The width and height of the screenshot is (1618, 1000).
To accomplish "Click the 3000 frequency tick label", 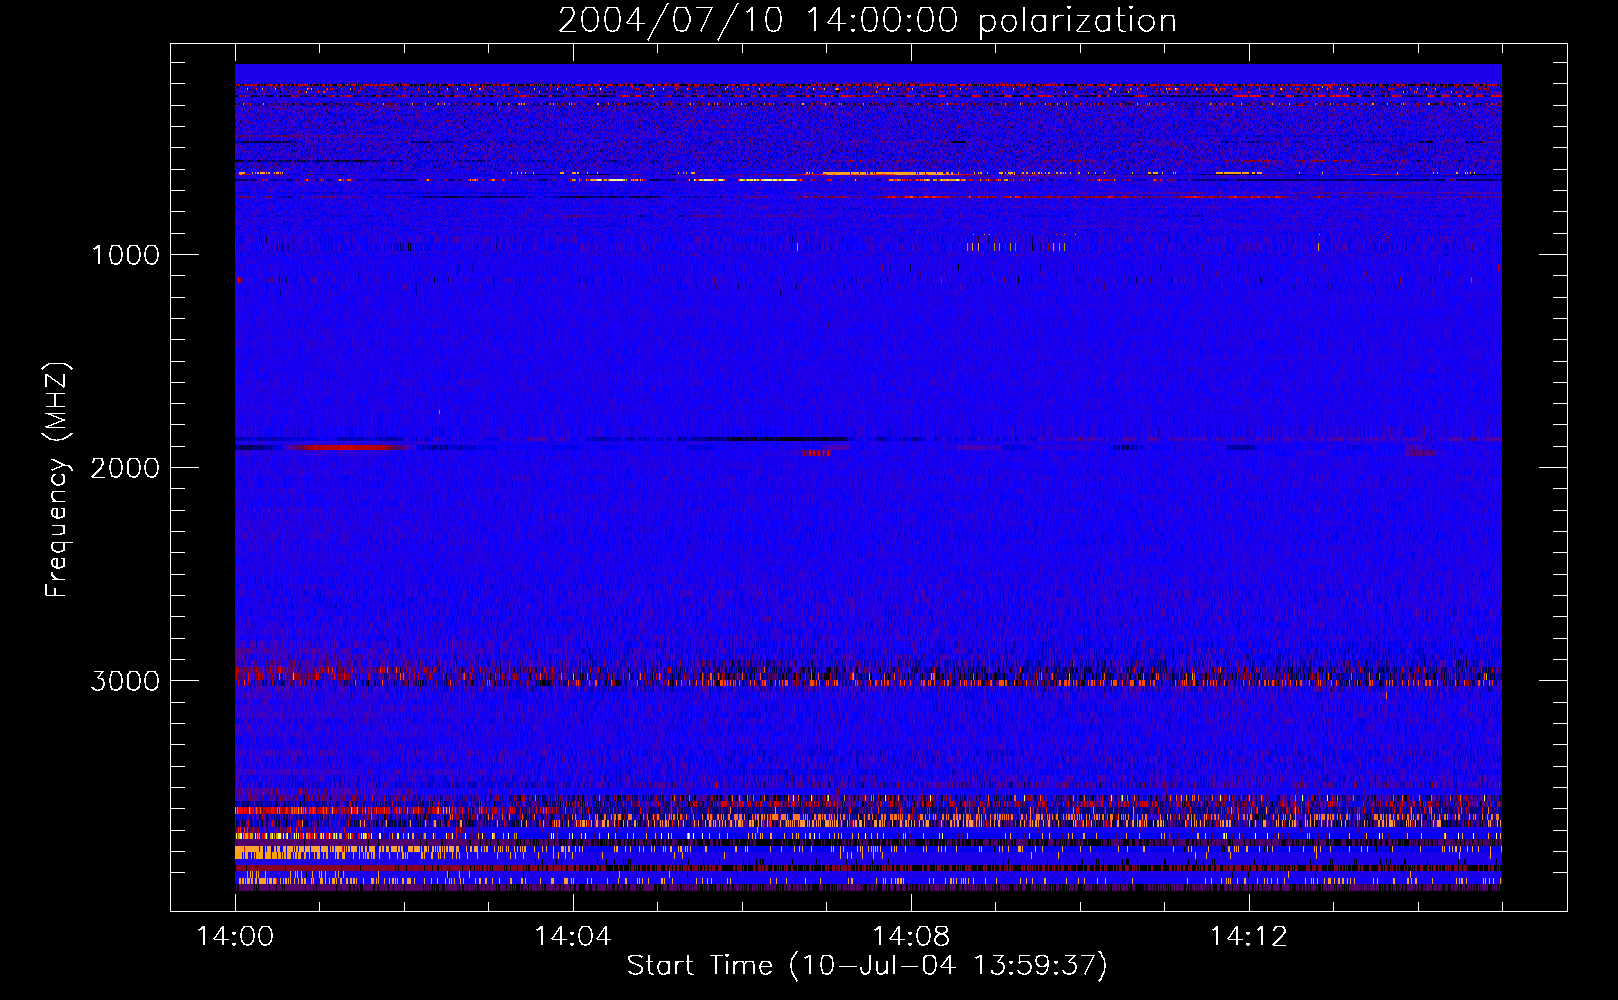I will (x=125, y=681).
